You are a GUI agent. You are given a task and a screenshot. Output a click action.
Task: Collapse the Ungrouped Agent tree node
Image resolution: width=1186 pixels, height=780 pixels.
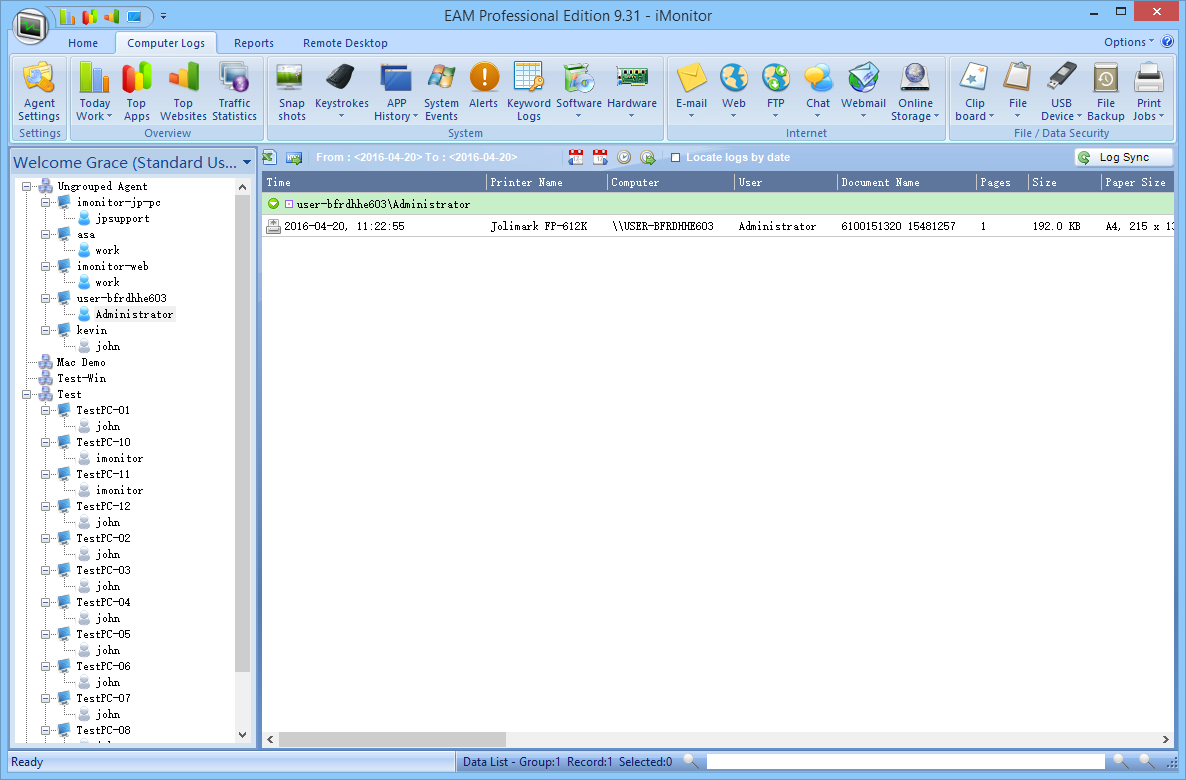[27, 187]
